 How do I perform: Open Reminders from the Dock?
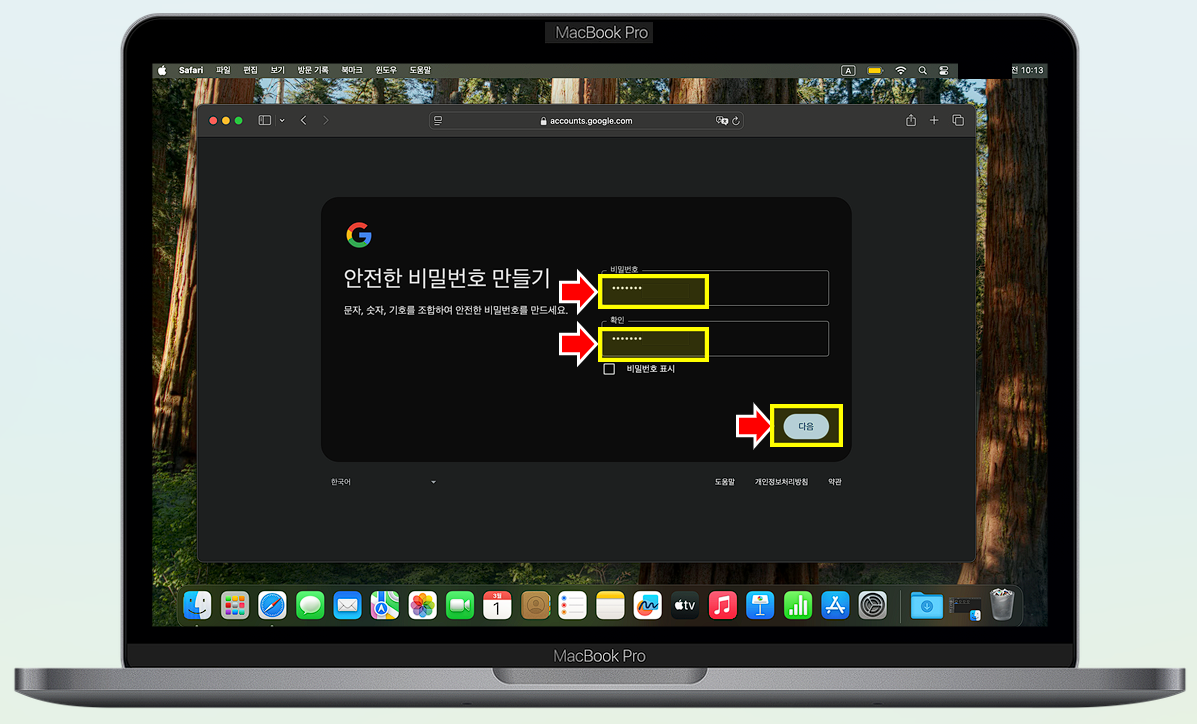573,606
